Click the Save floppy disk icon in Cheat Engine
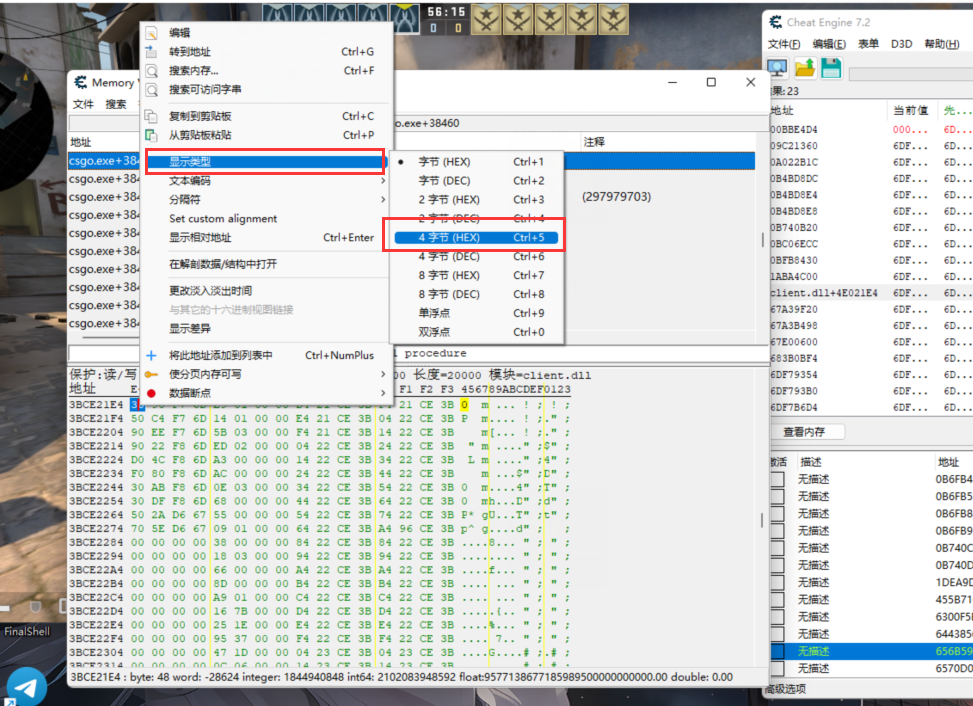Viewport: 973px width, 706px height. click(x=832, y=68)
